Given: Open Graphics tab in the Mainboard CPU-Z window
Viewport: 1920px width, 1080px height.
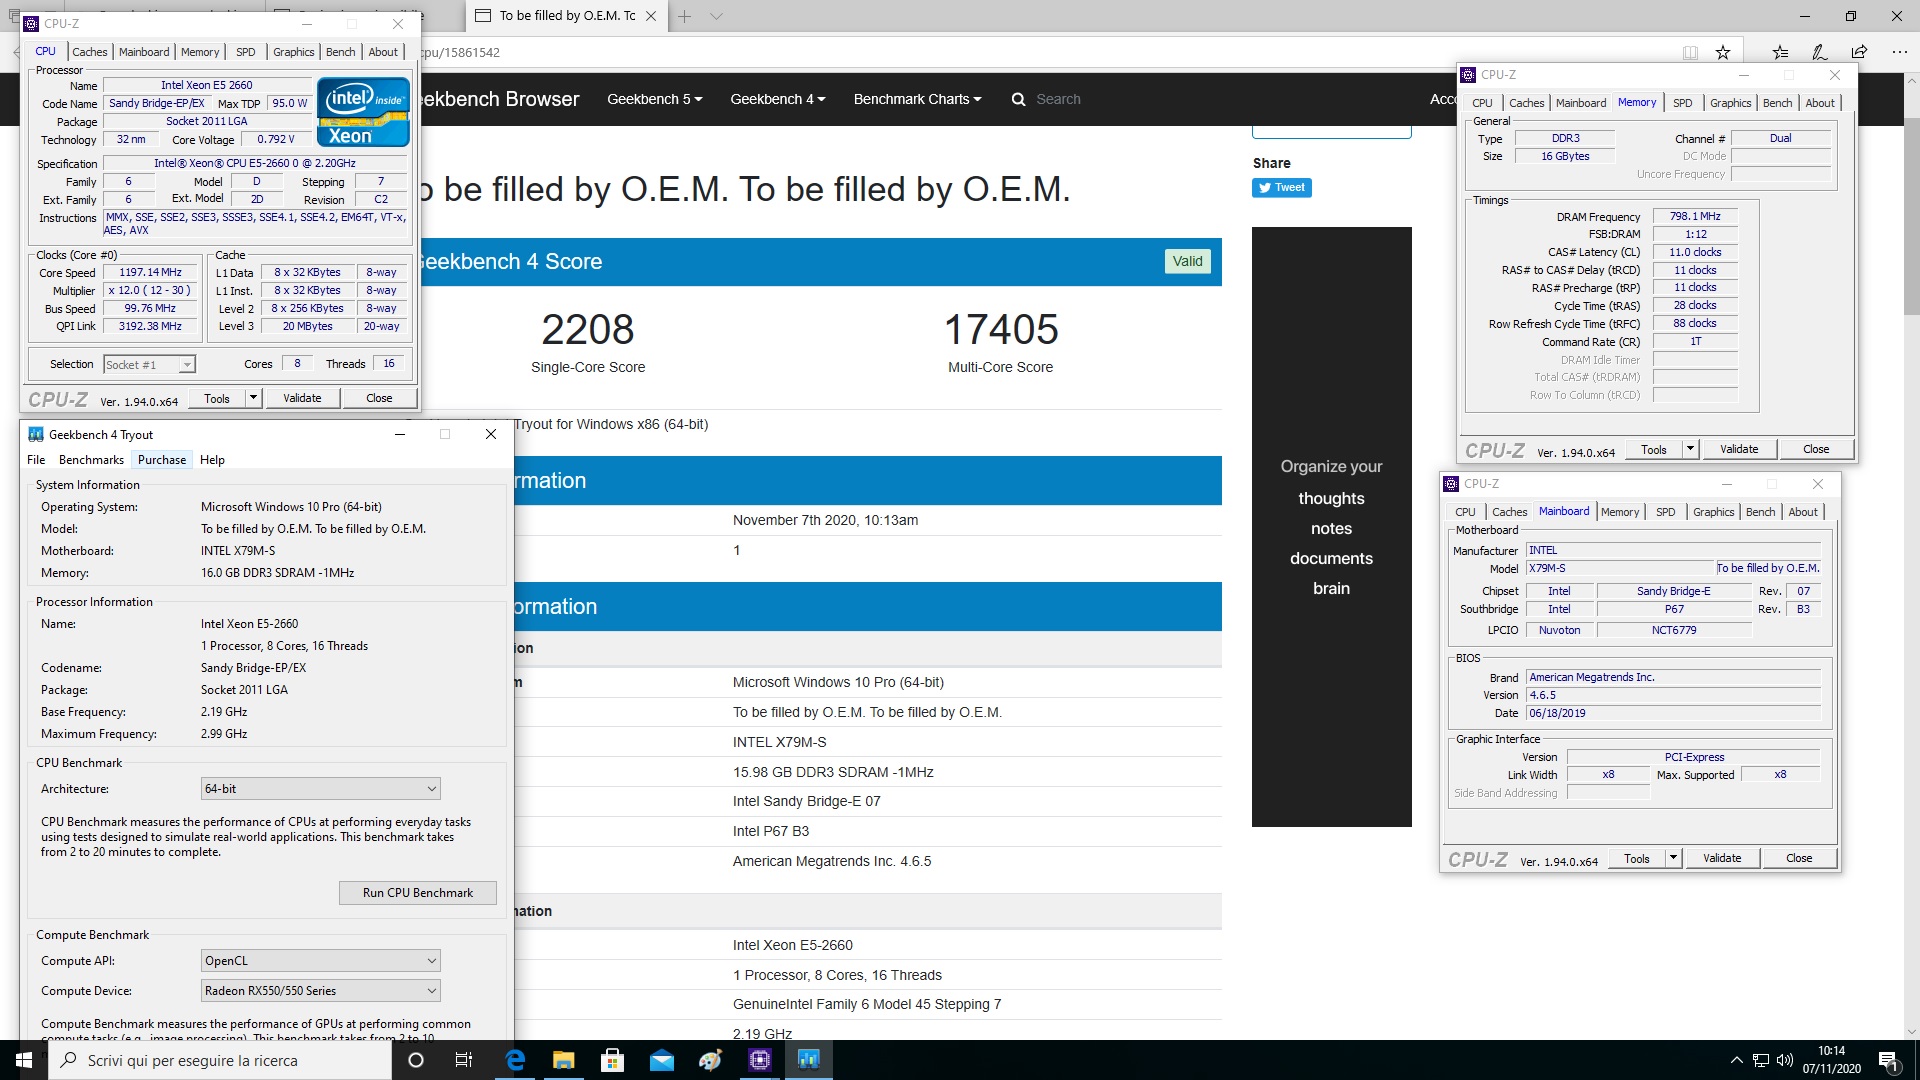Looking at the screenshot, I should tap(1713, 512).
